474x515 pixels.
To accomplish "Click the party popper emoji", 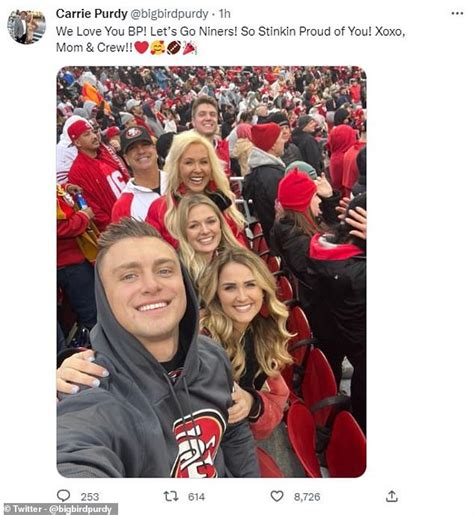I will coord(190,47).
